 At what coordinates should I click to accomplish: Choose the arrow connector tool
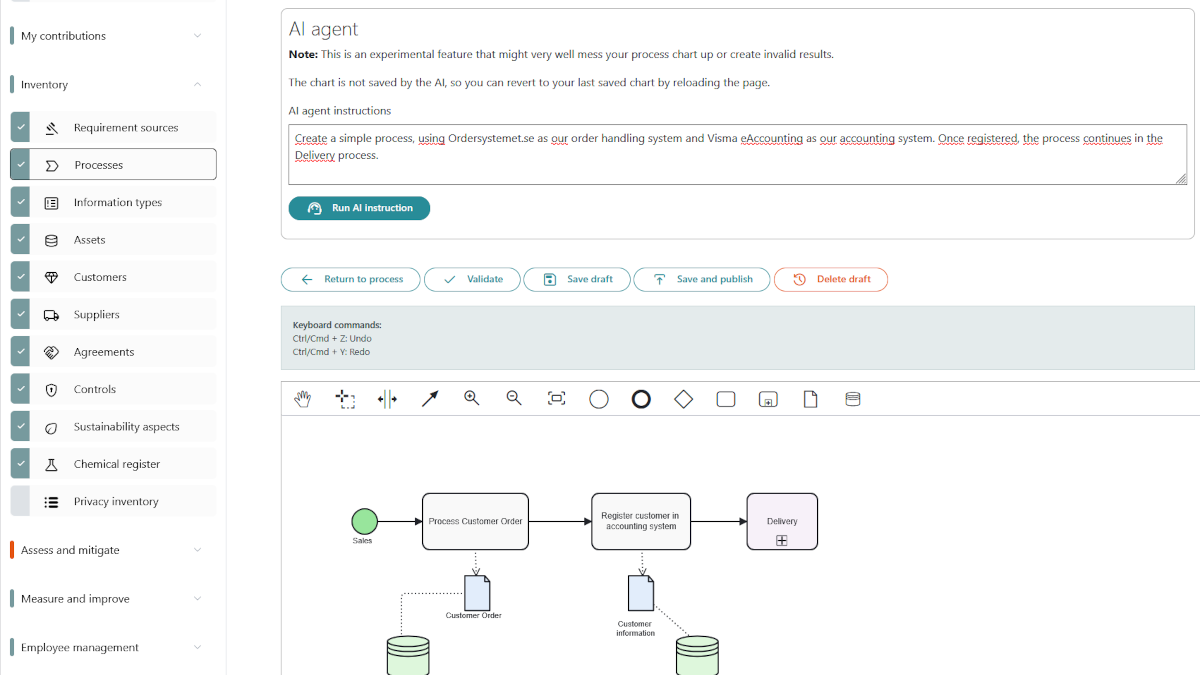[428, 398]
